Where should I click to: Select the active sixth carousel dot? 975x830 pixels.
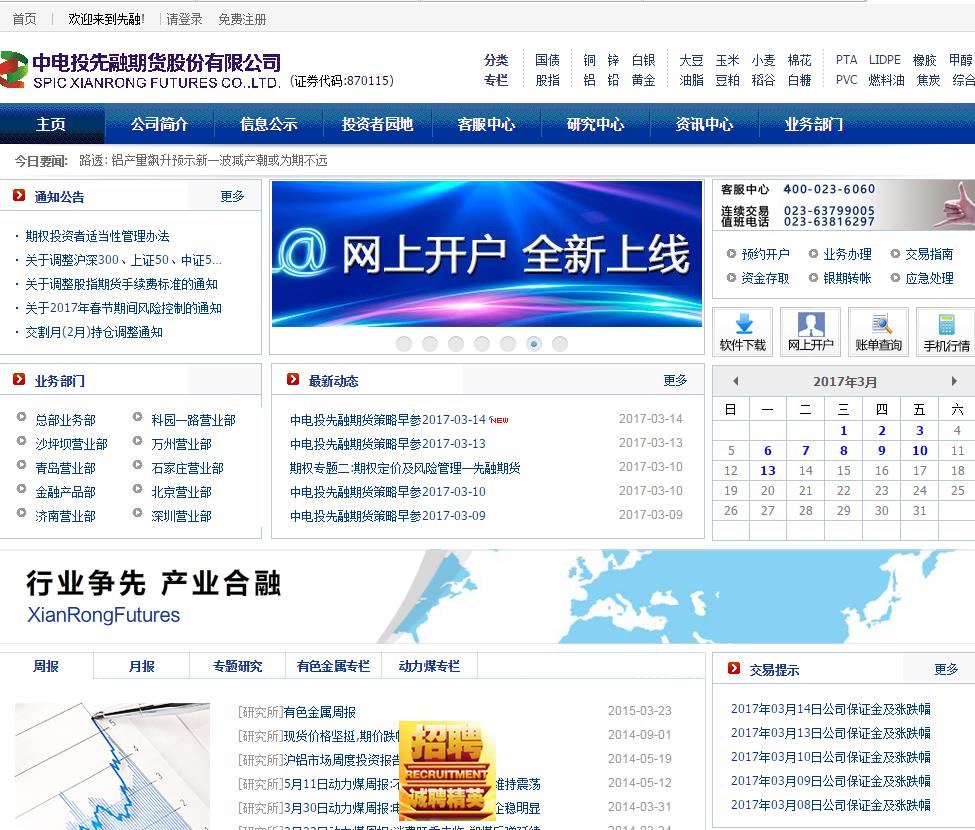534,344
